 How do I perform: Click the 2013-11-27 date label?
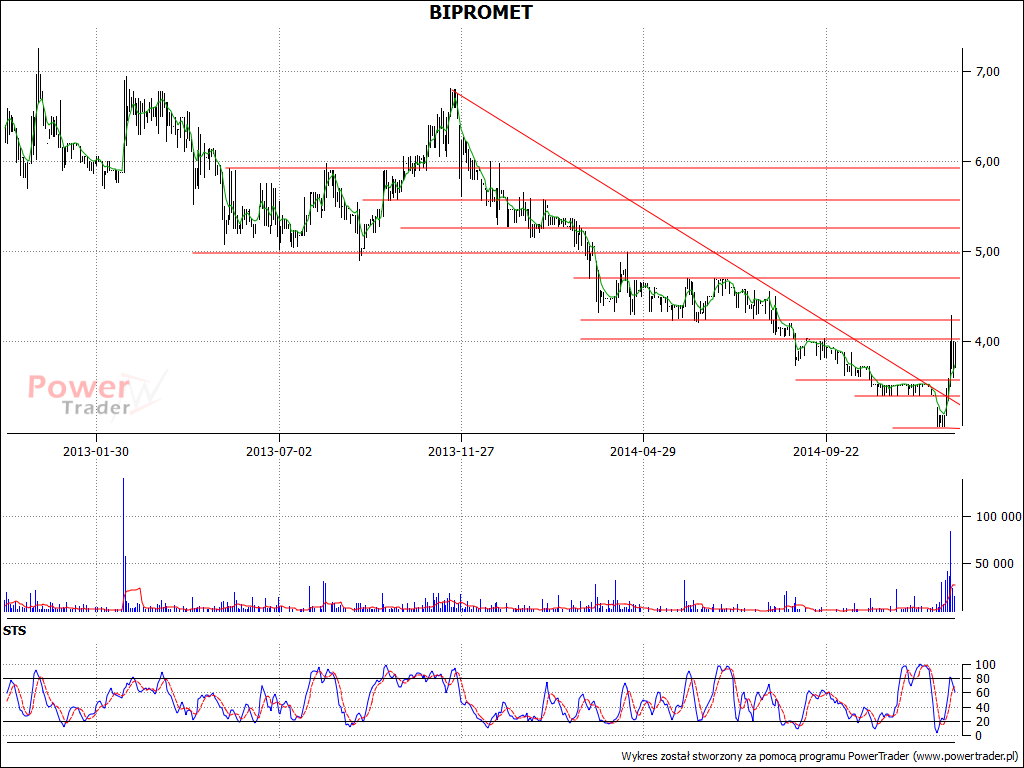click(461, 451)
